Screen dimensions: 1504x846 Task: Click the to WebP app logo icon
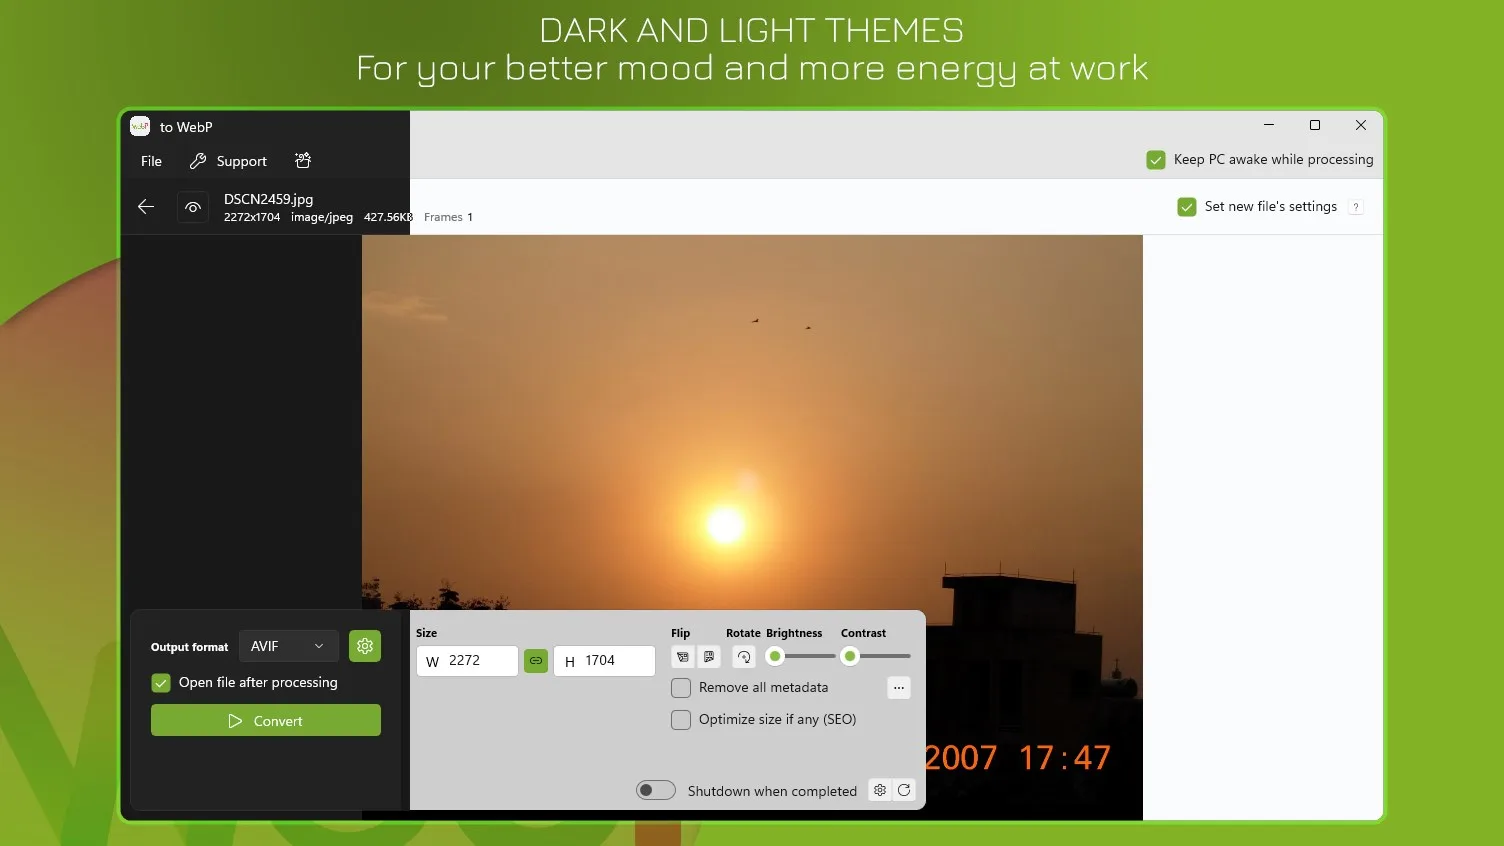click(x=140, y=126)
